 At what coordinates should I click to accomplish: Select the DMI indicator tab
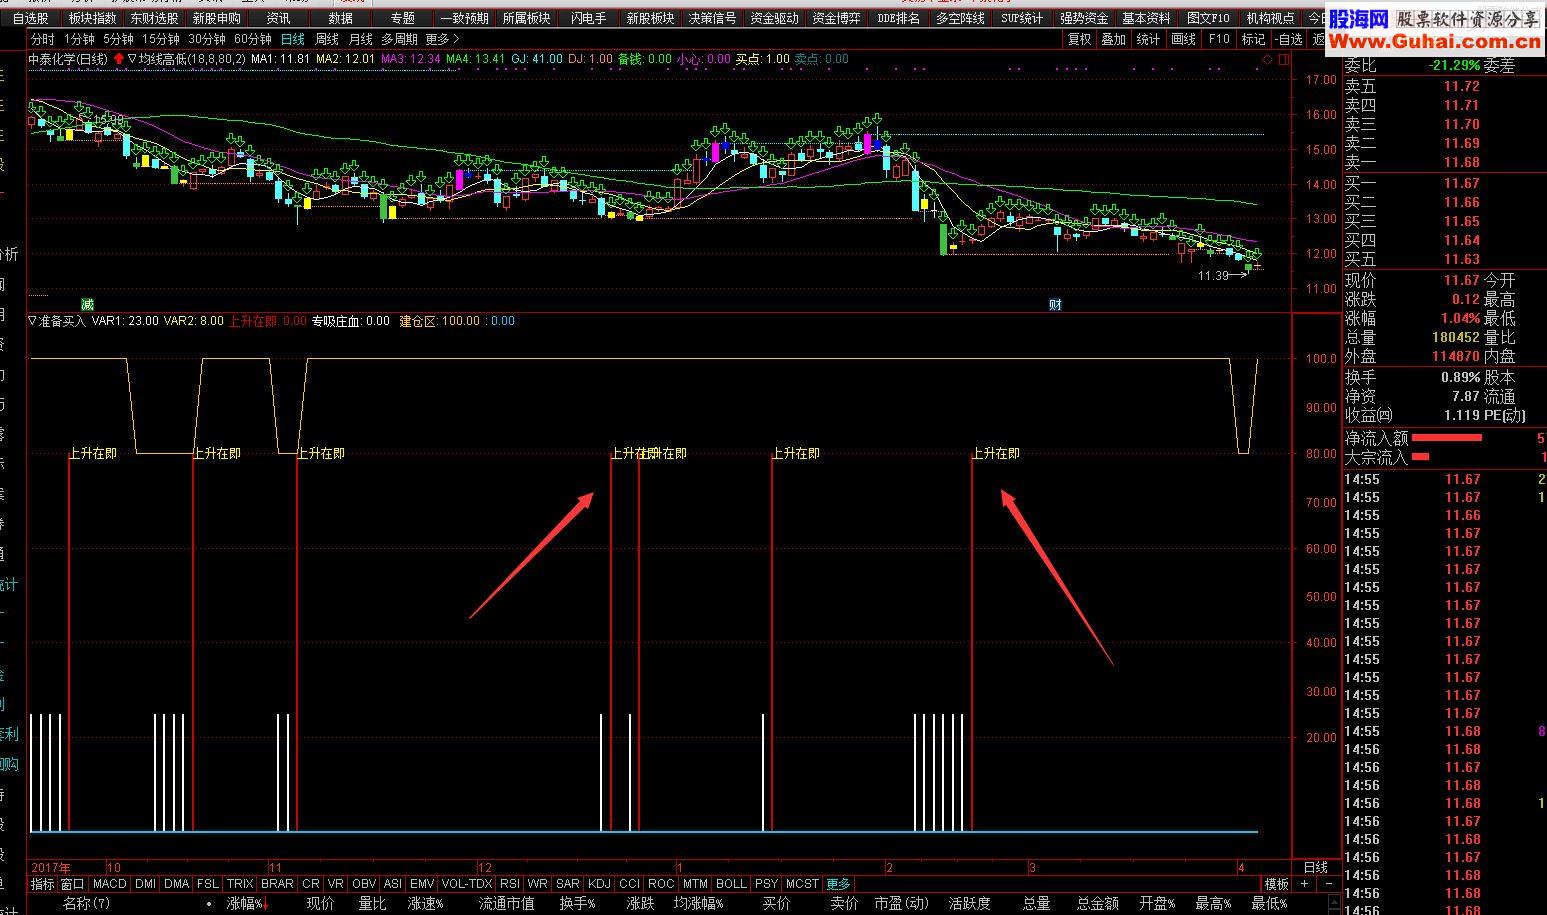tap(145, 884)
